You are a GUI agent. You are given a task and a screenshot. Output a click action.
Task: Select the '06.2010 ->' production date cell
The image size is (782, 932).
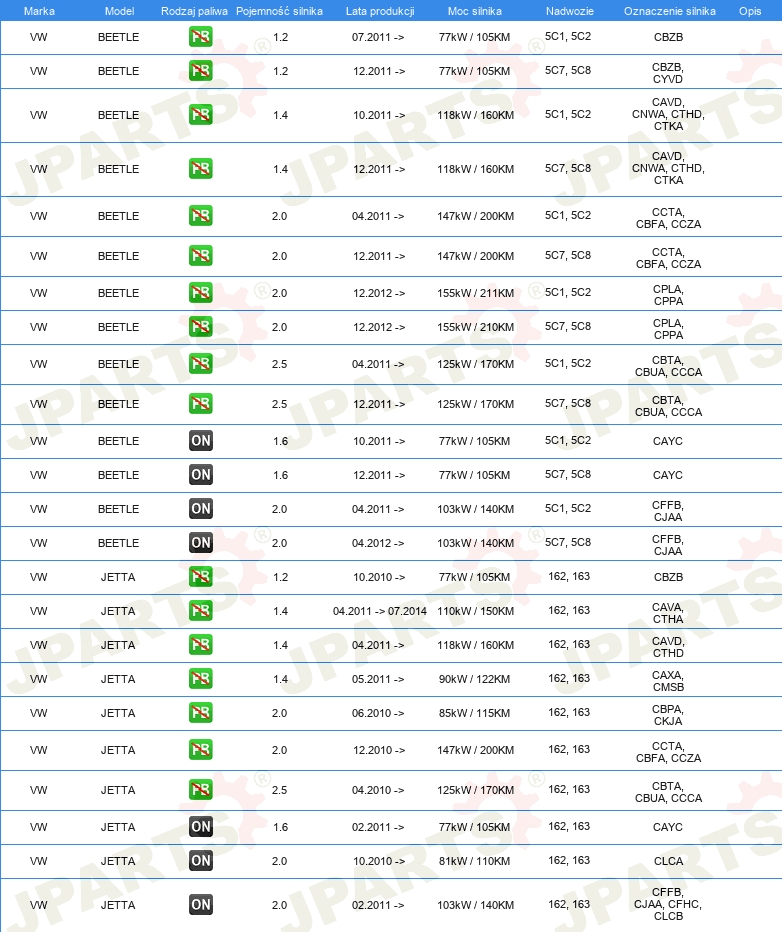coord(378,713)
